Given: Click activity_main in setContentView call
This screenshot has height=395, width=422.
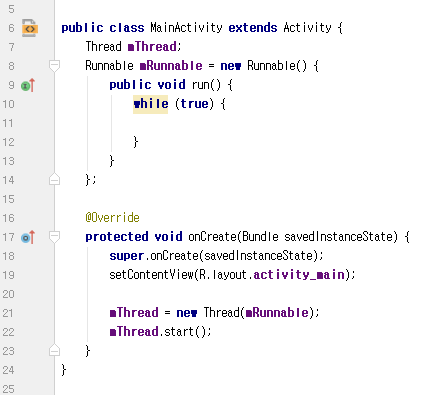Looking at the screenshot, I should pos(299,275).
